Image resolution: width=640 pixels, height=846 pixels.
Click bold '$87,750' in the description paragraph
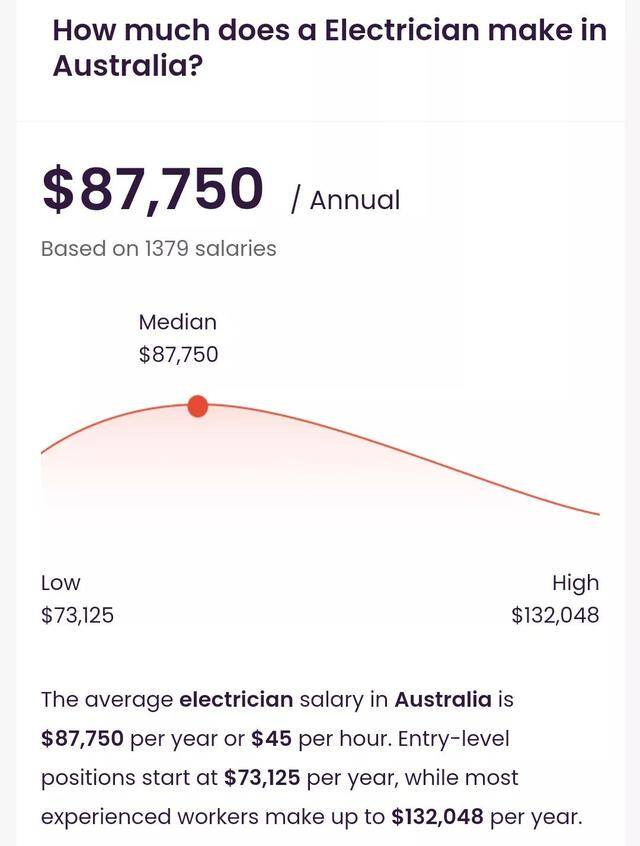(x=83, y=739)
